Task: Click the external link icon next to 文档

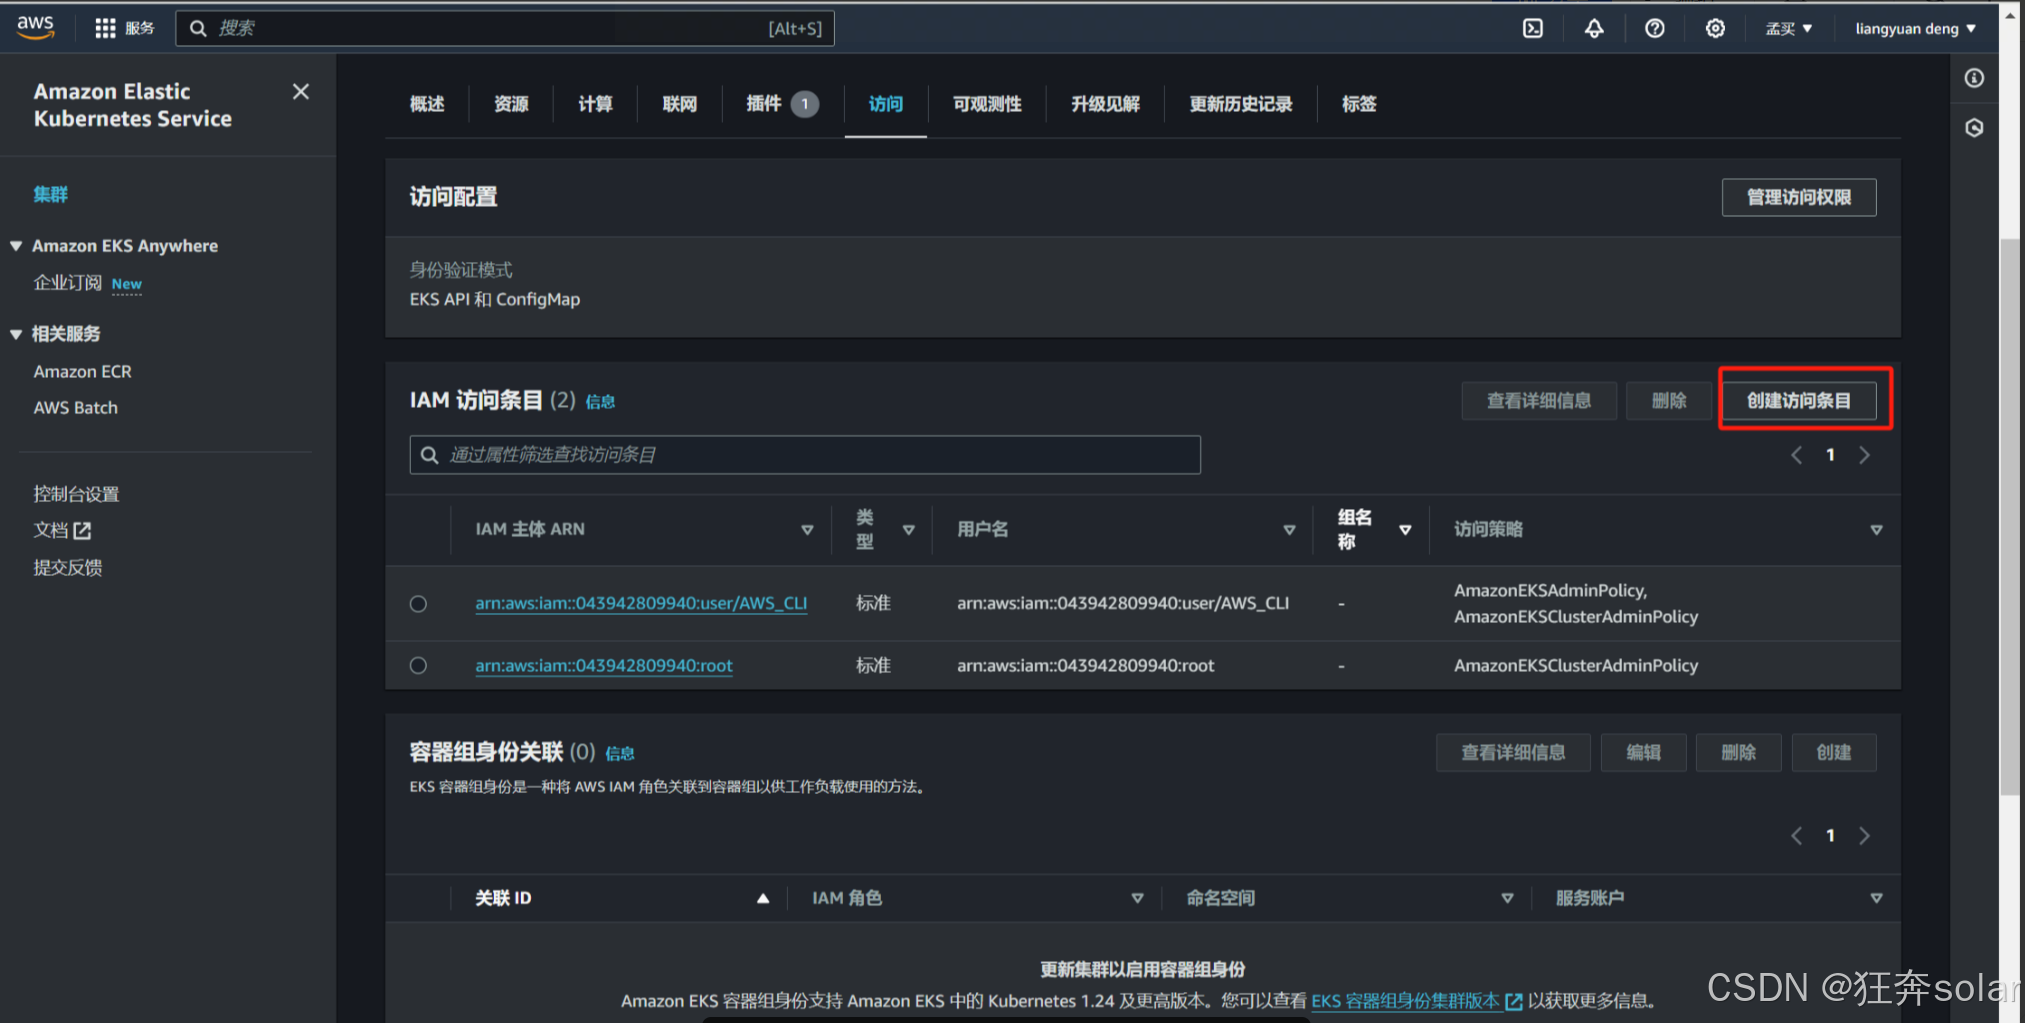Action: [x=82, y=531]
